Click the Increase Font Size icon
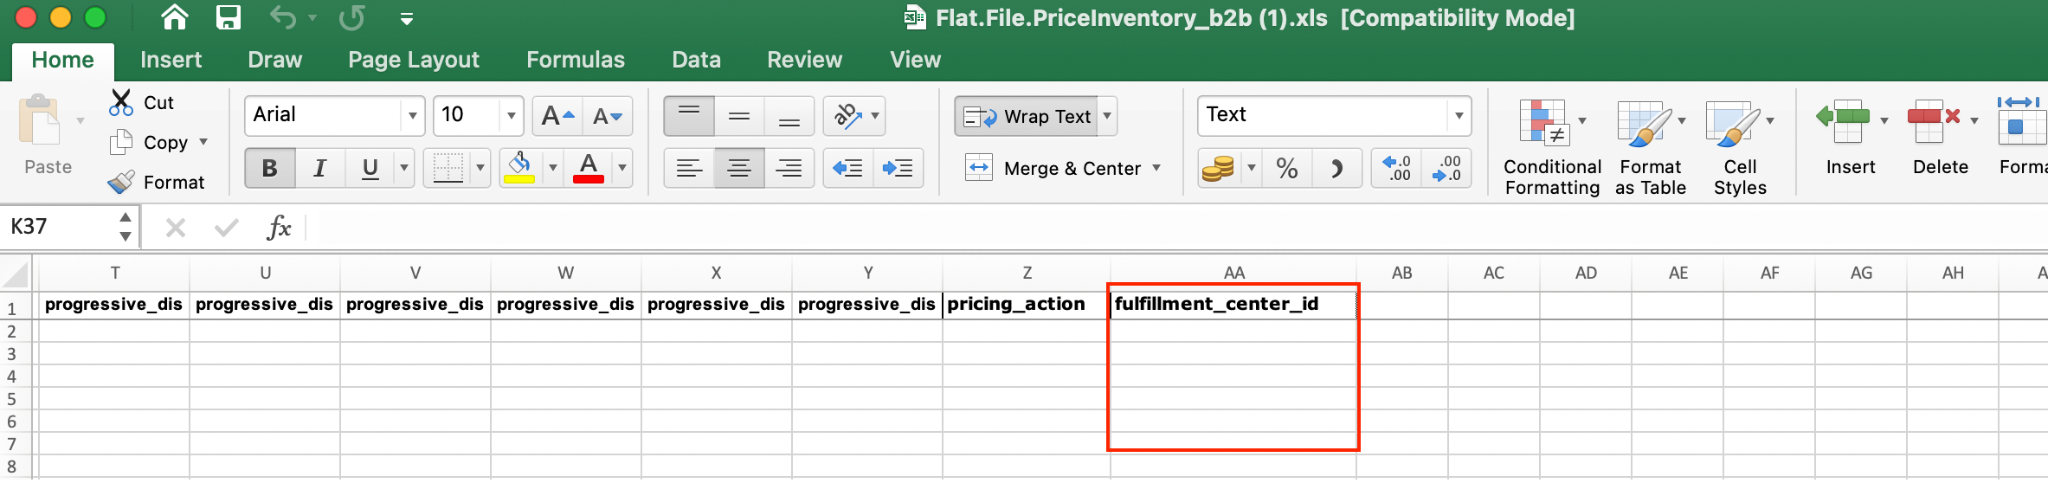This screenshot has height=480, width=2048. pos(557,116)
